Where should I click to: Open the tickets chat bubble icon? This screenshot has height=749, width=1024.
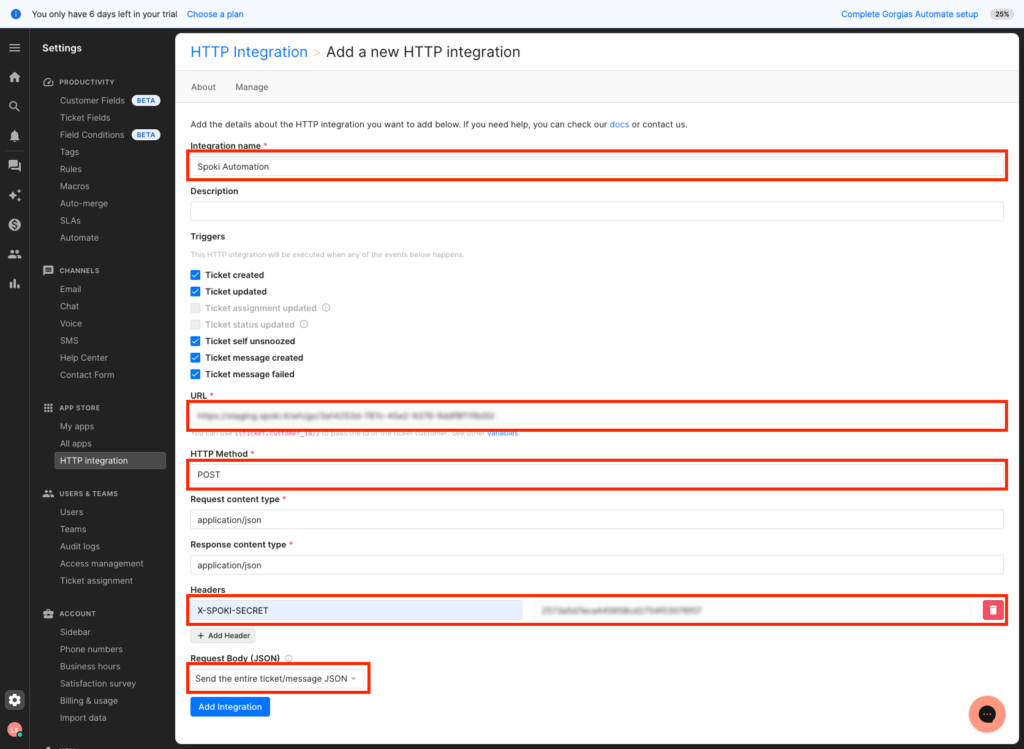tap(14, 166)
